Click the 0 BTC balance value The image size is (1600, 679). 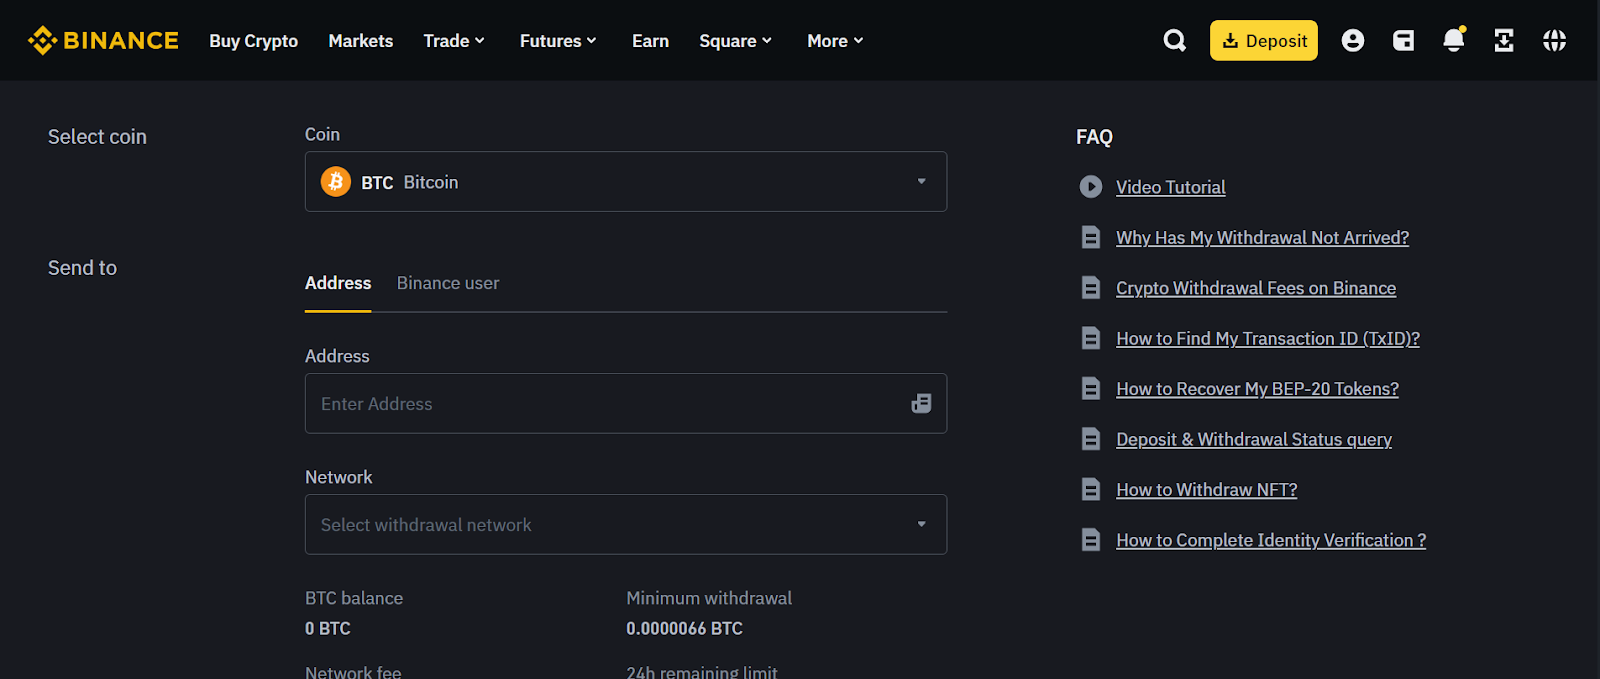[328, 628]
